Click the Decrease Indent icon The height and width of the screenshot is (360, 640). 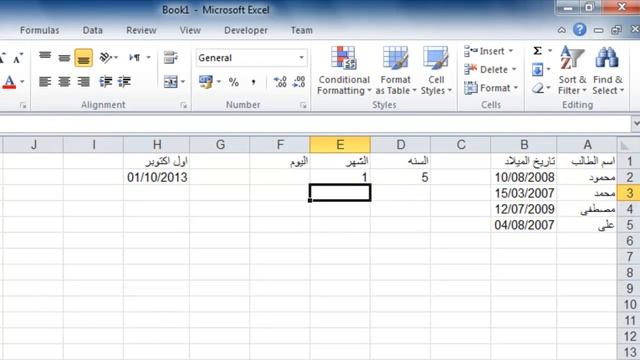pyautogui.click(x=106, y=82)
